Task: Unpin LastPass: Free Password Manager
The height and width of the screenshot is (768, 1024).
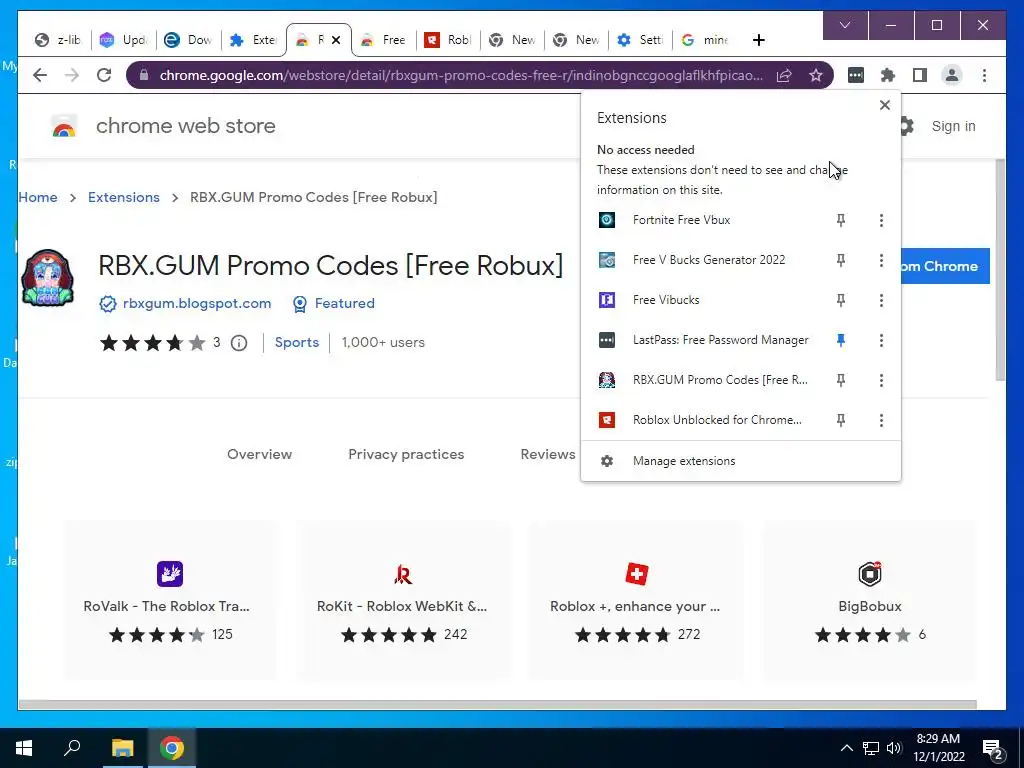Action: pyautogui.click(x=841, y=340)
